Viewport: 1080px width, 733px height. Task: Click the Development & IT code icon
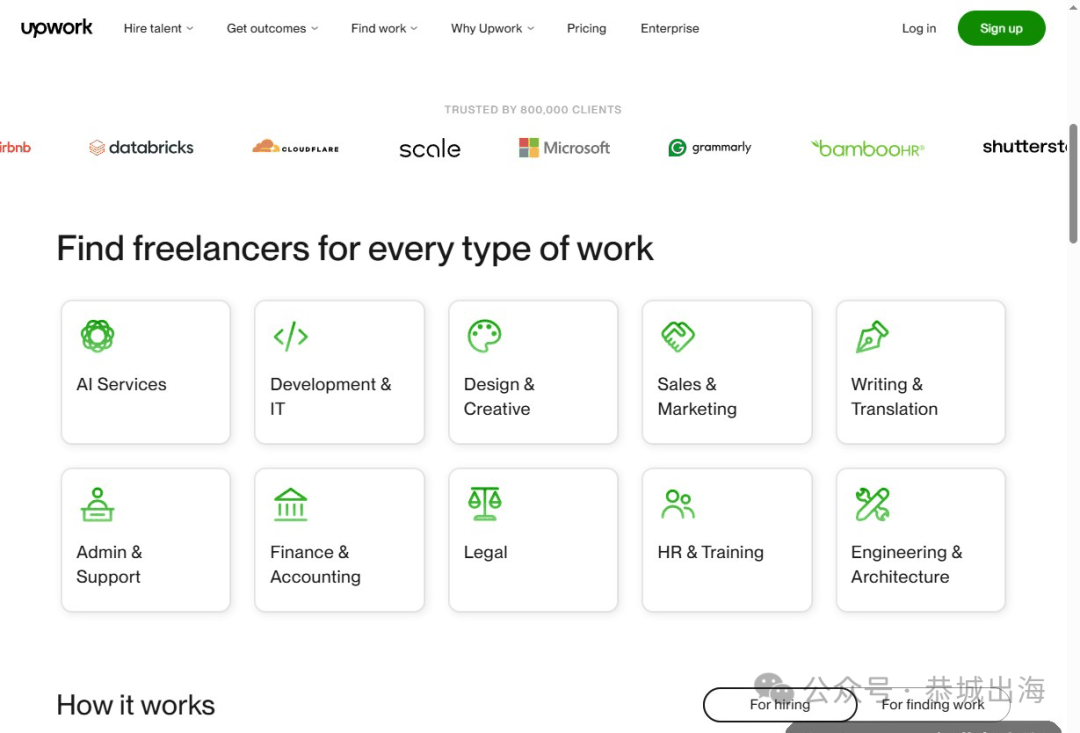[x=291, y=336]
